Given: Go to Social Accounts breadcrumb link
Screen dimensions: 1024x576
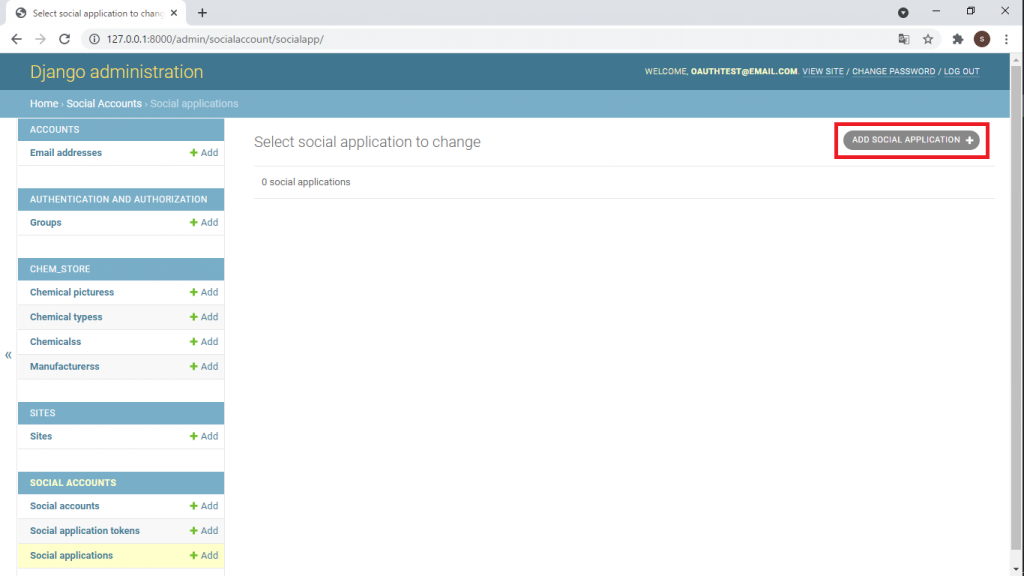Looking at the screenshot, I should click(104, 104).
